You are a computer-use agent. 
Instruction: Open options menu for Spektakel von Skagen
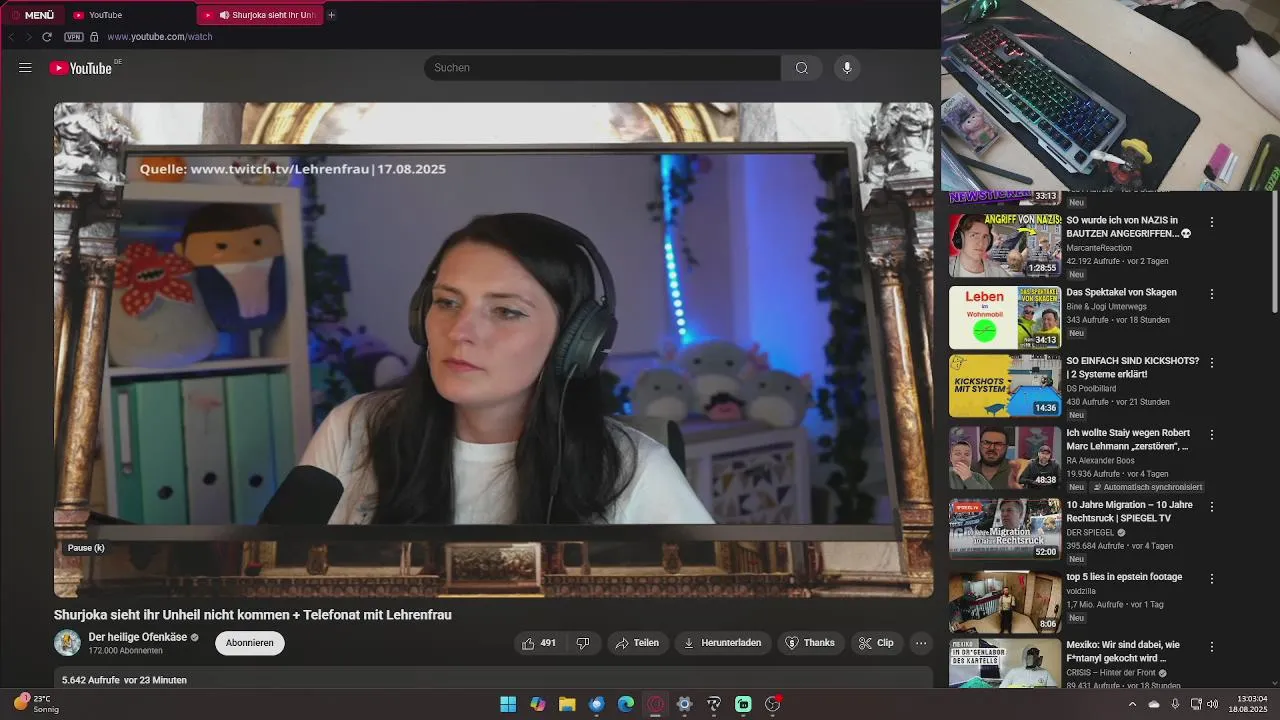1212,294
